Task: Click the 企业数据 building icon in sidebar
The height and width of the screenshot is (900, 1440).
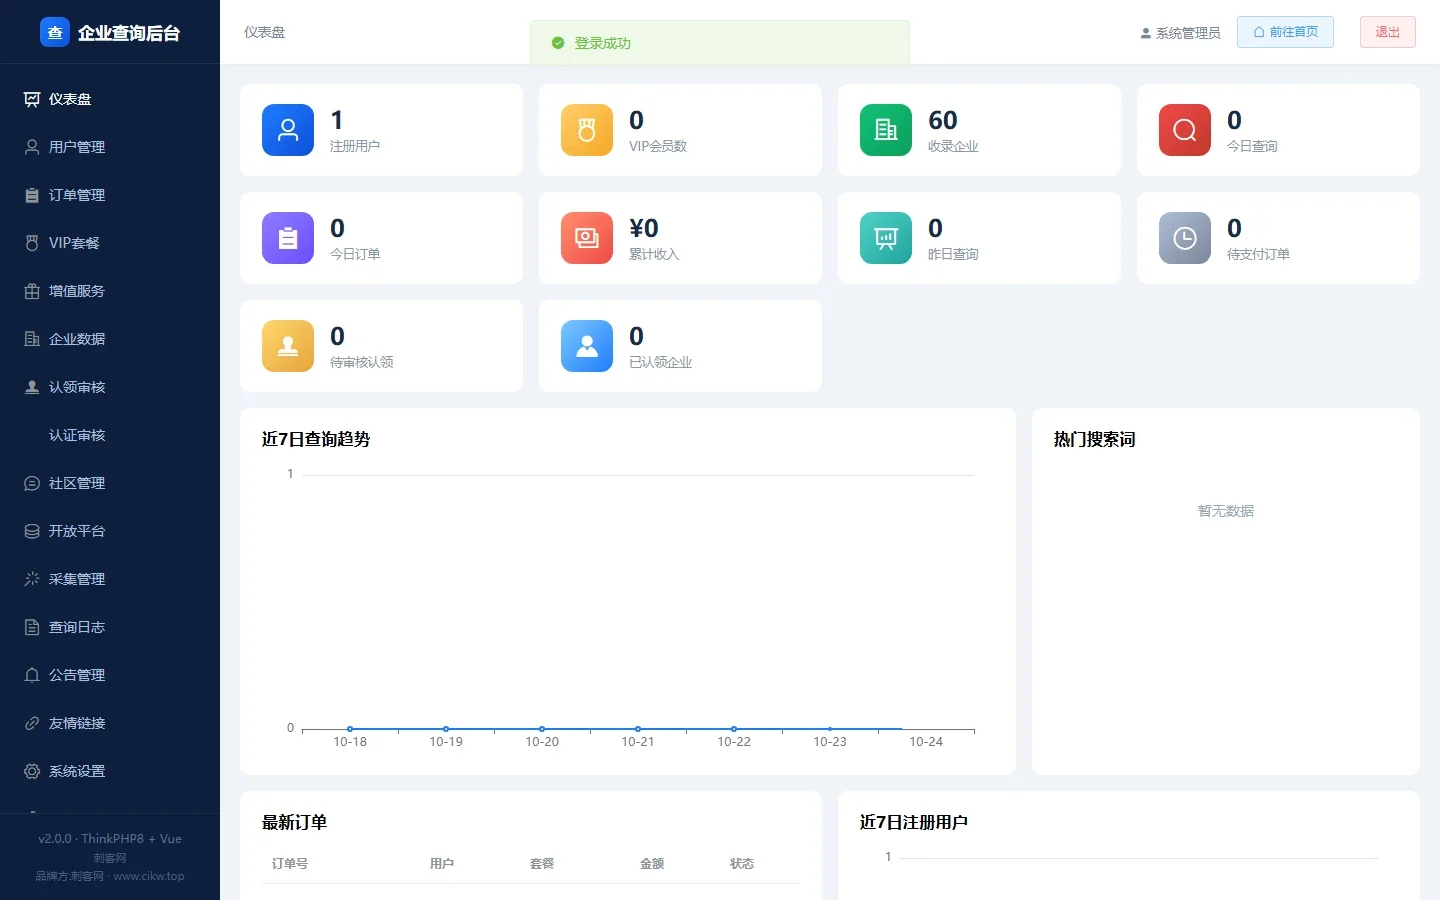Action: (32, 339)
